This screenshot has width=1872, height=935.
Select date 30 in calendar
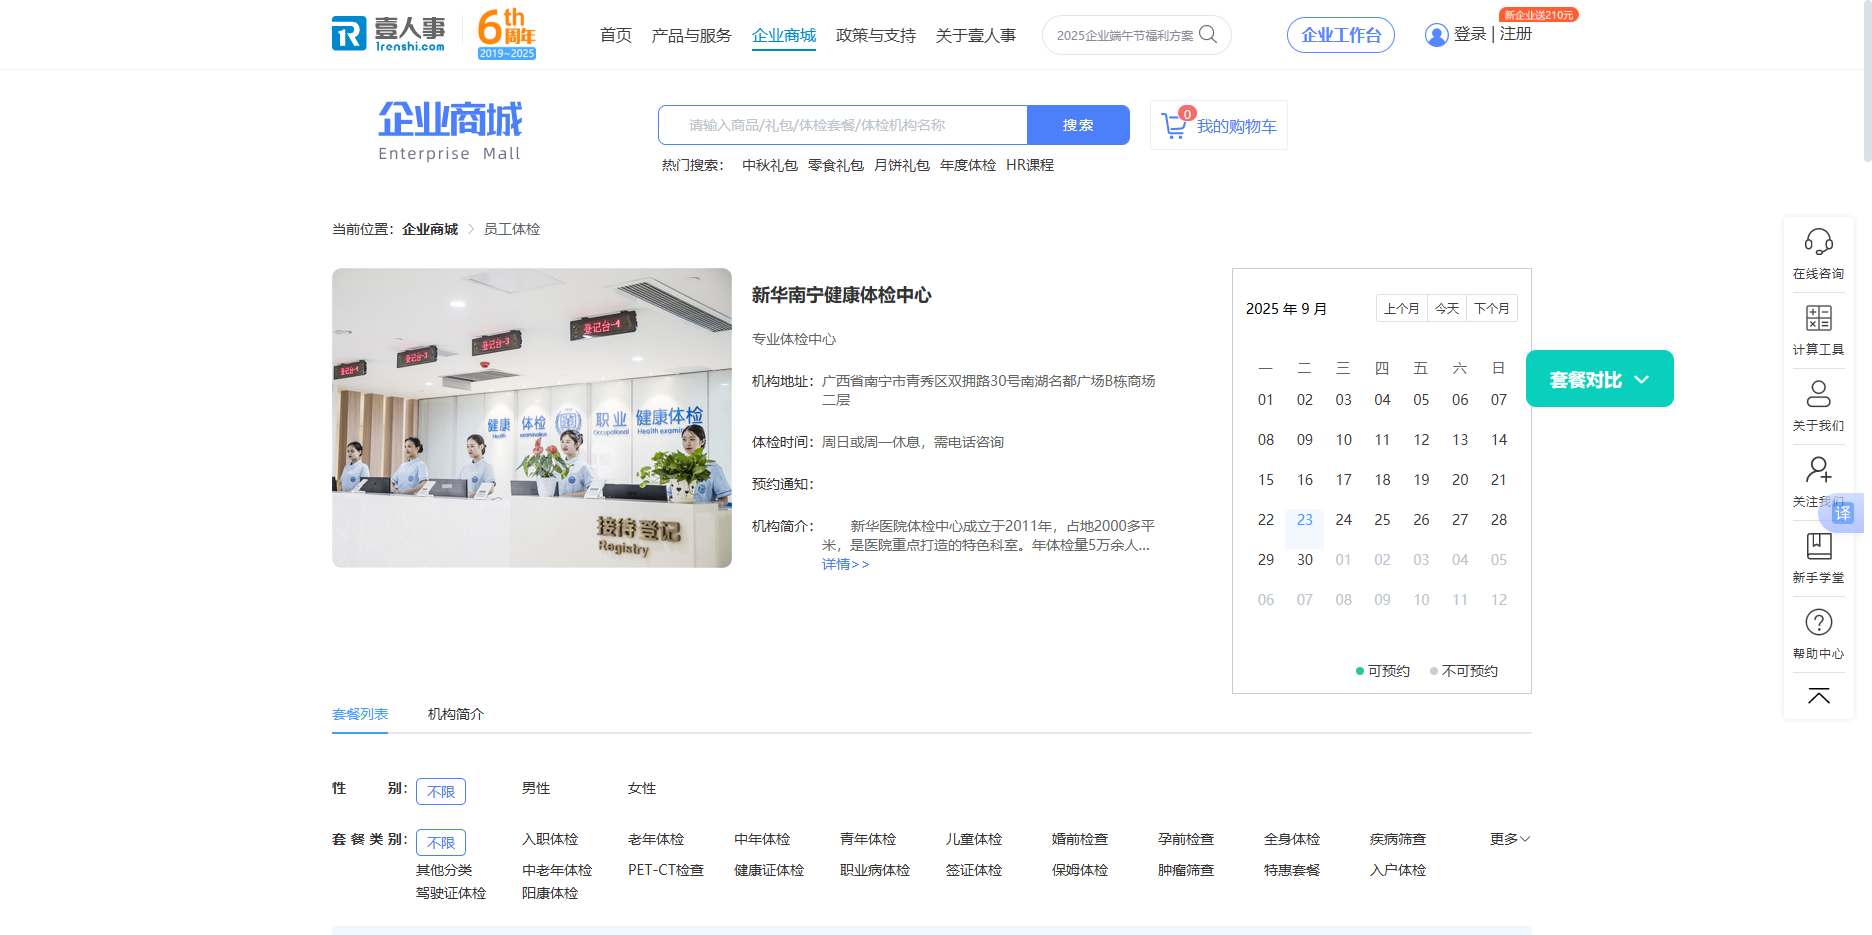click(x=1305, y=560)
